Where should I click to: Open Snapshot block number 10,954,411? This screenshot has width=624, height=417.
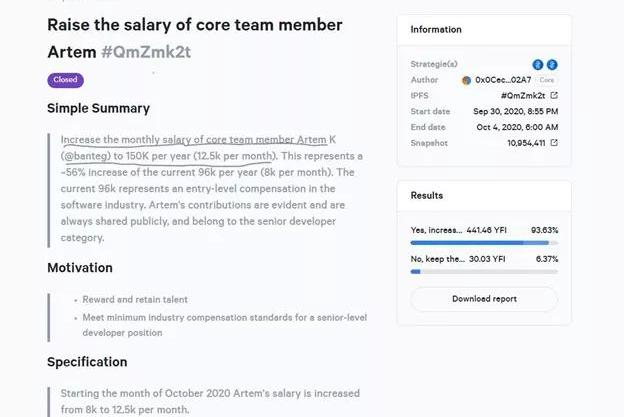(x=524, y=143)
